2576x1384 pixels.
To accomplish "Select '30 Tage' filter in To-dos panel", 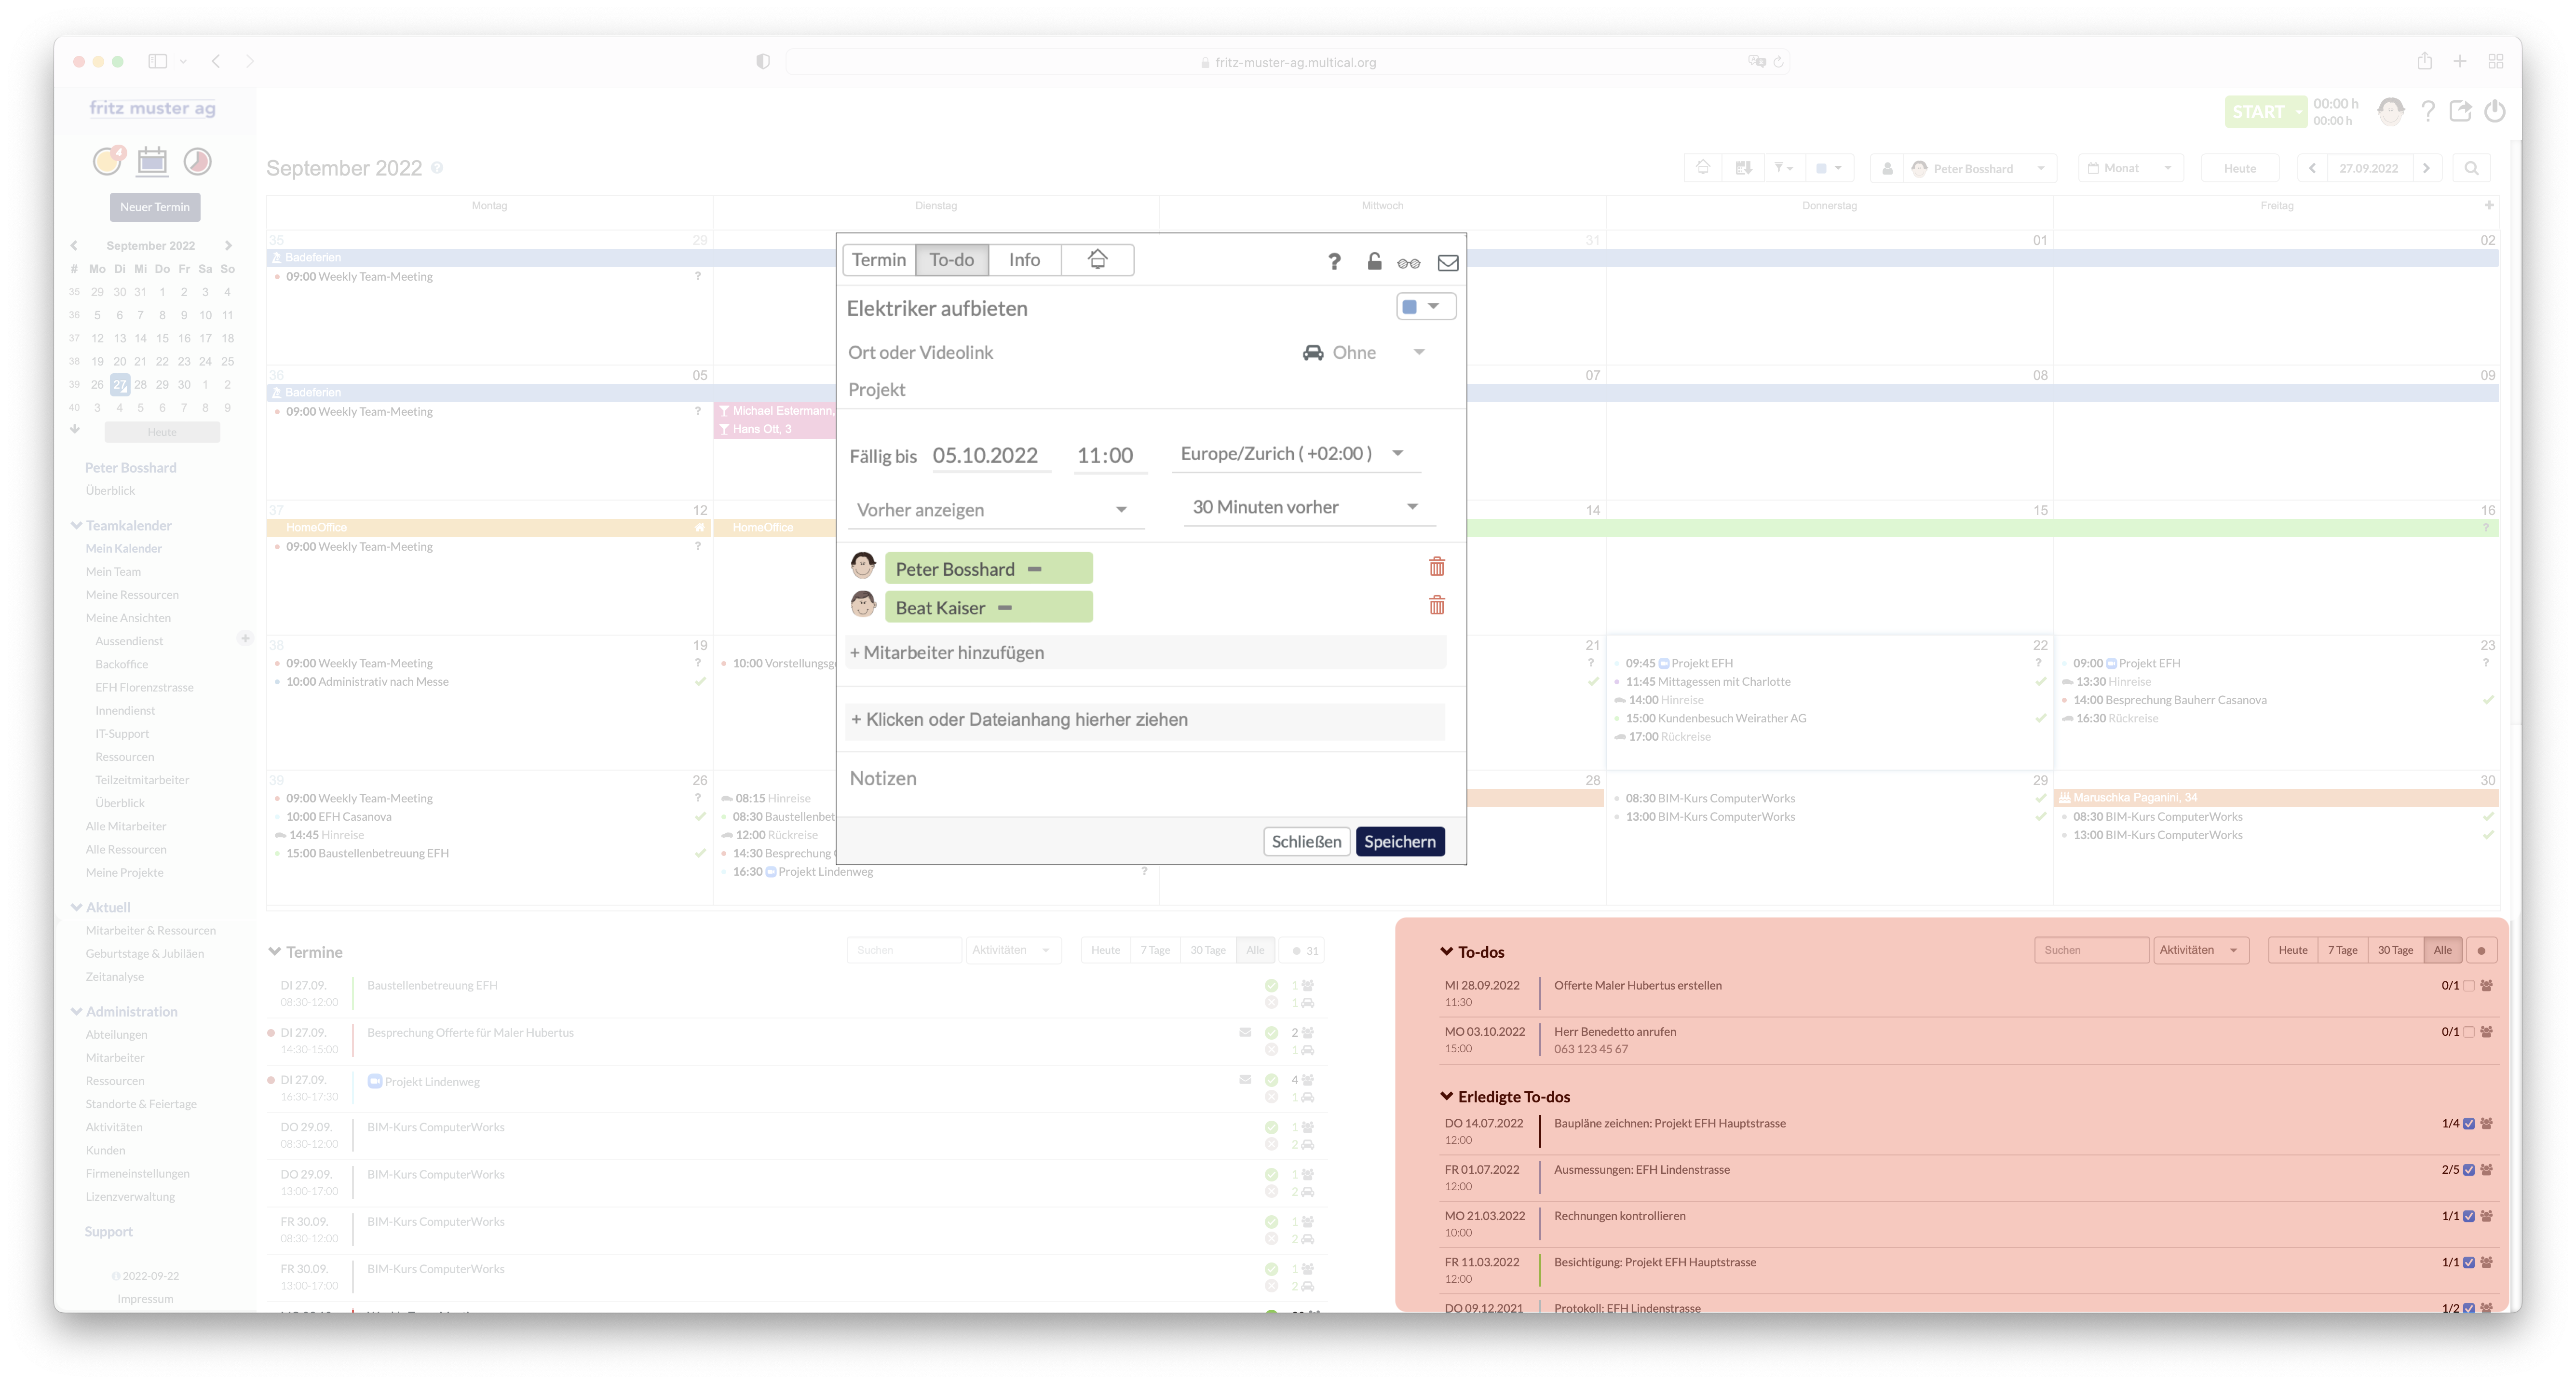I will (x=2395, y=950).
